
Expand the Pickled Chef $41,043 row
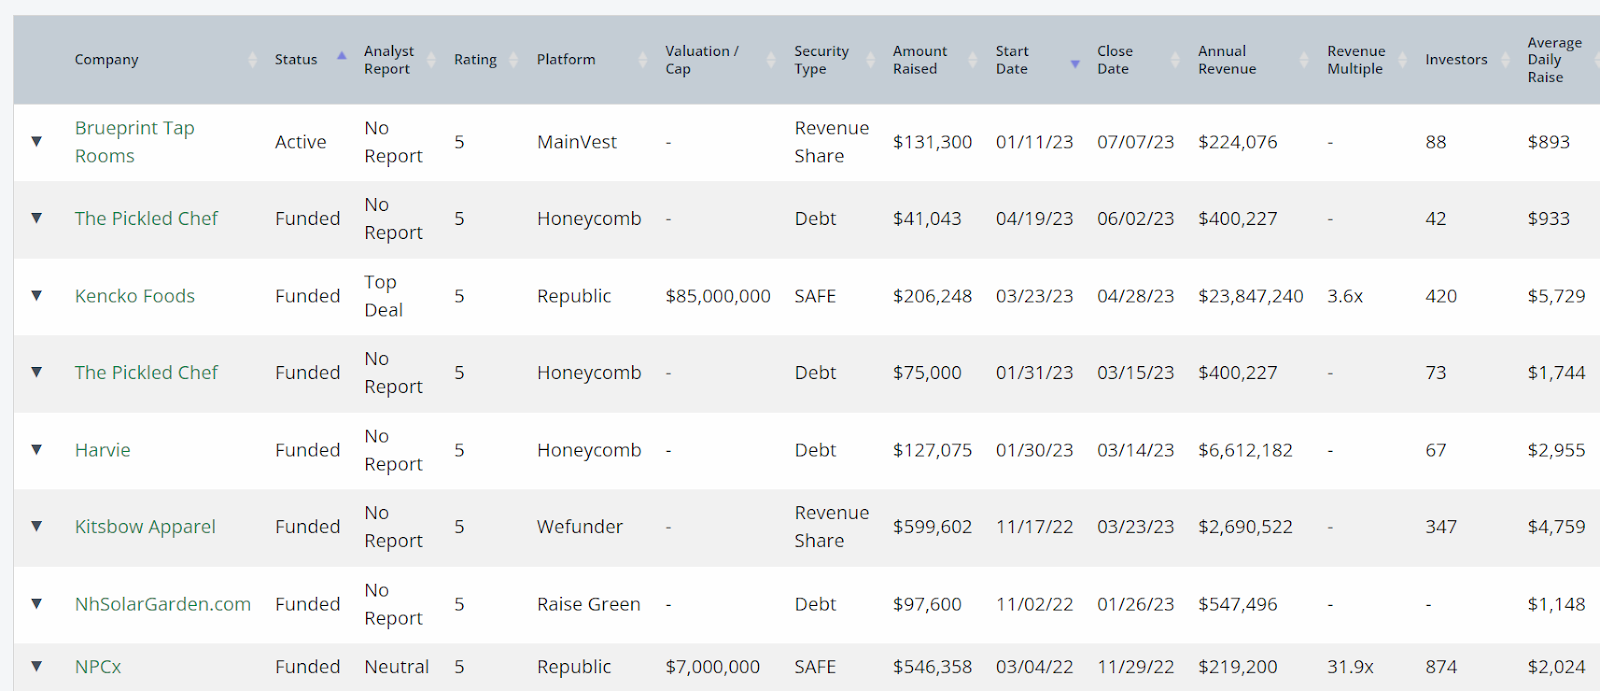(37, 218)
